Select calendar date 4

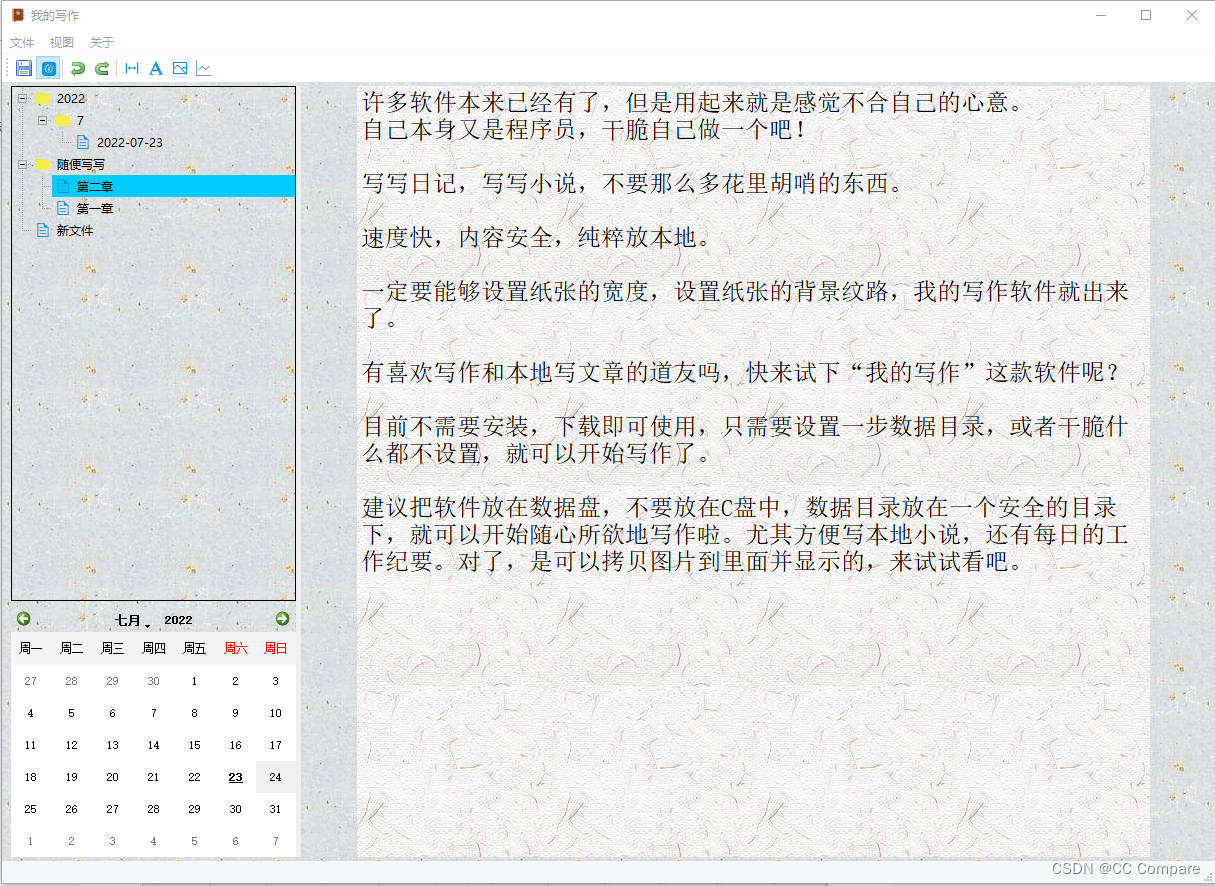(x=30, y=713)
